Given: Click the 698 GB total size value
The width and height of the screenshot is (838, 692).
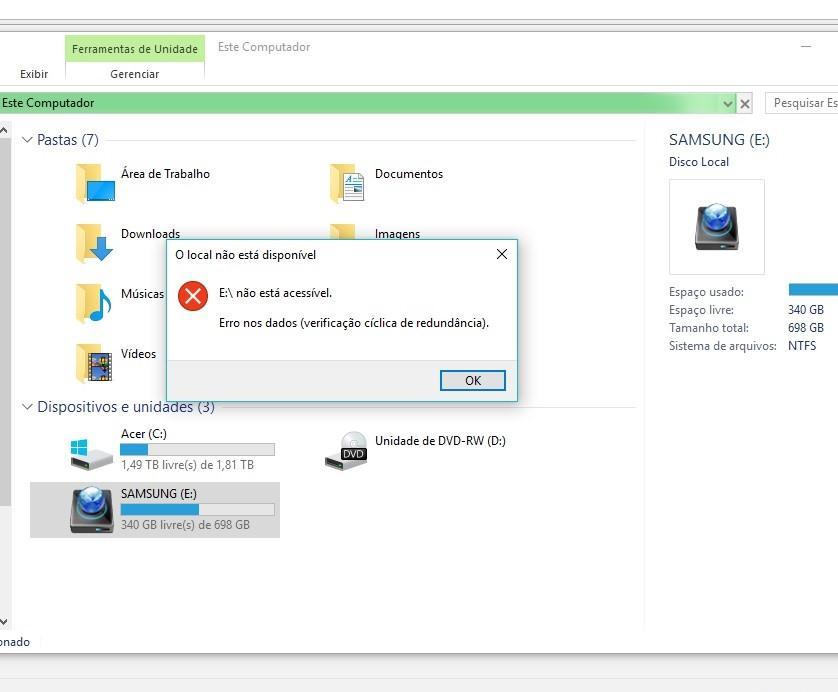Looking at the screenshot, I should click(805, 328).
